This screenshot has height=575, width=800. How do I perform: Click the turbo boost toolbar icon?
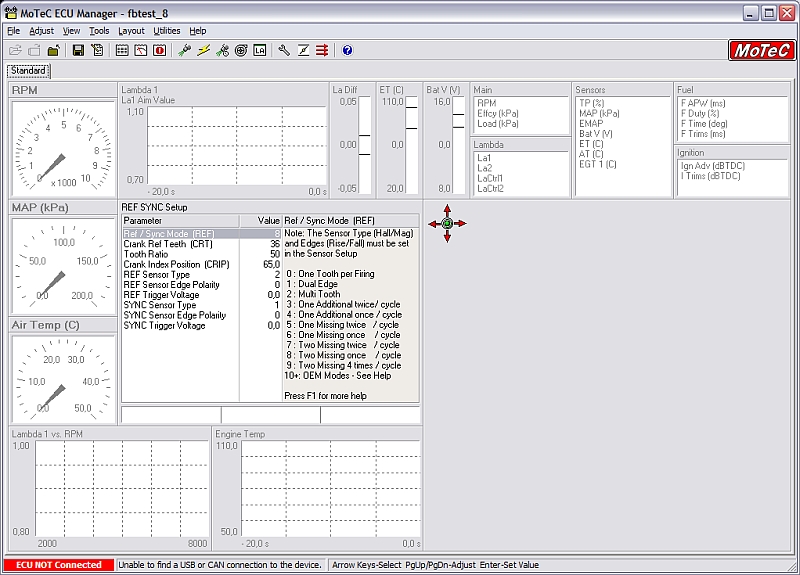[241, 51]
